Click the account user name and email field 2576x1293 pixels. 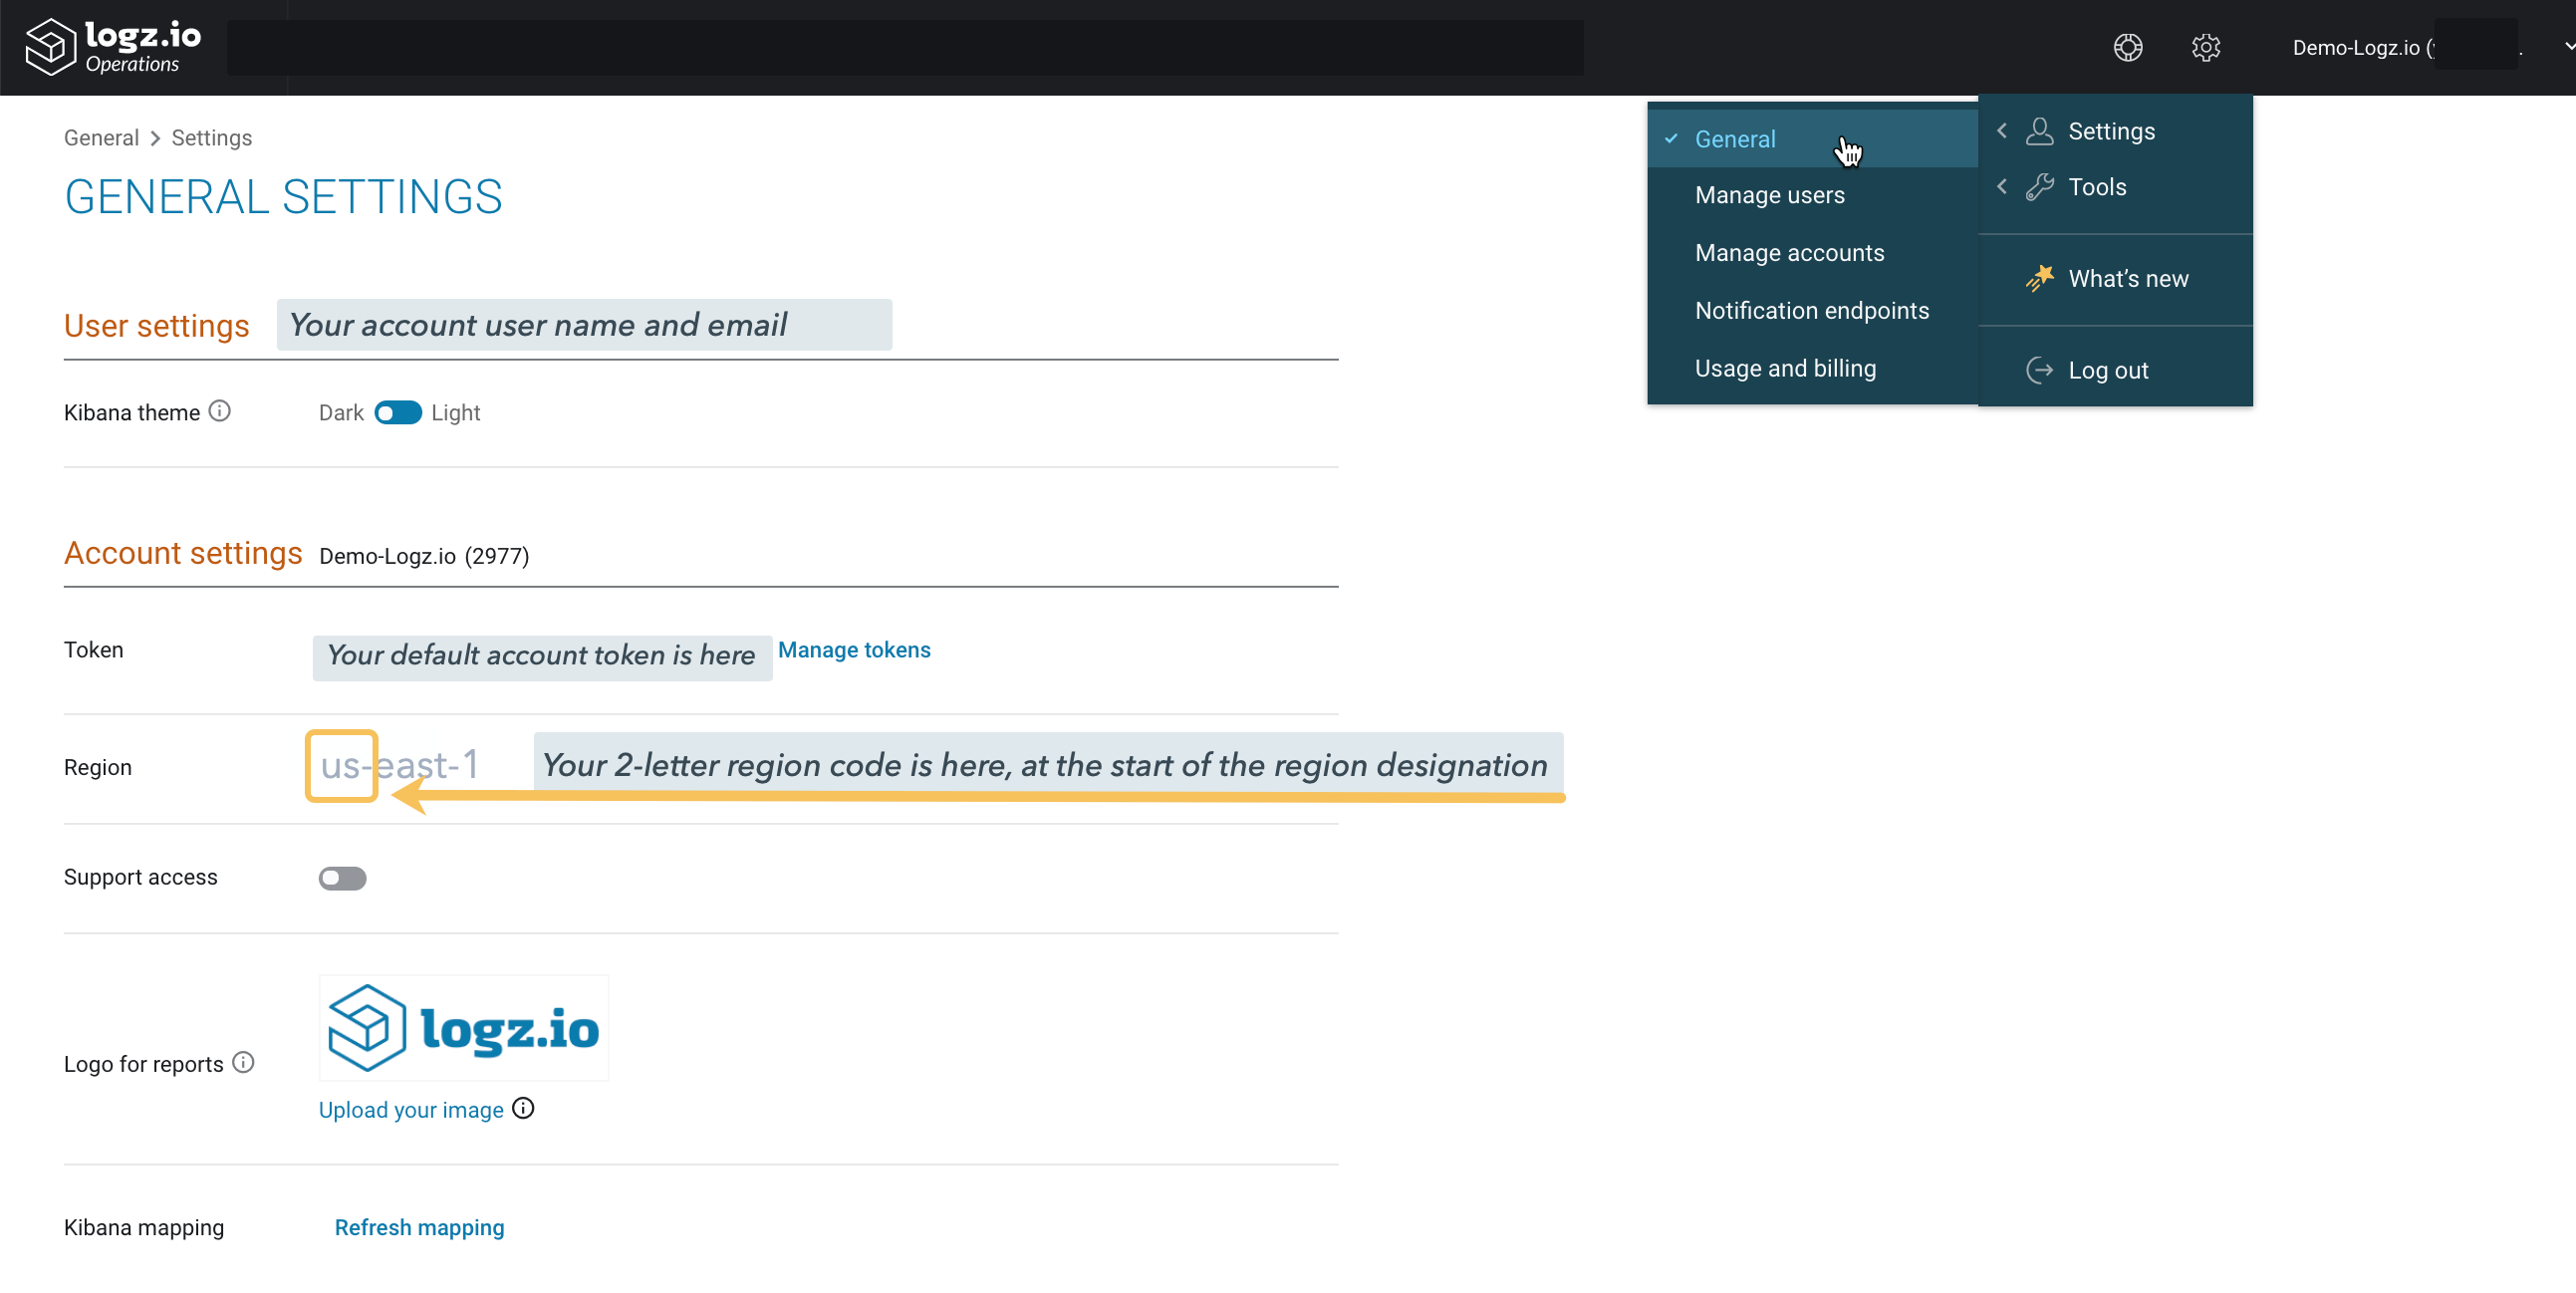tap(584, 325)
